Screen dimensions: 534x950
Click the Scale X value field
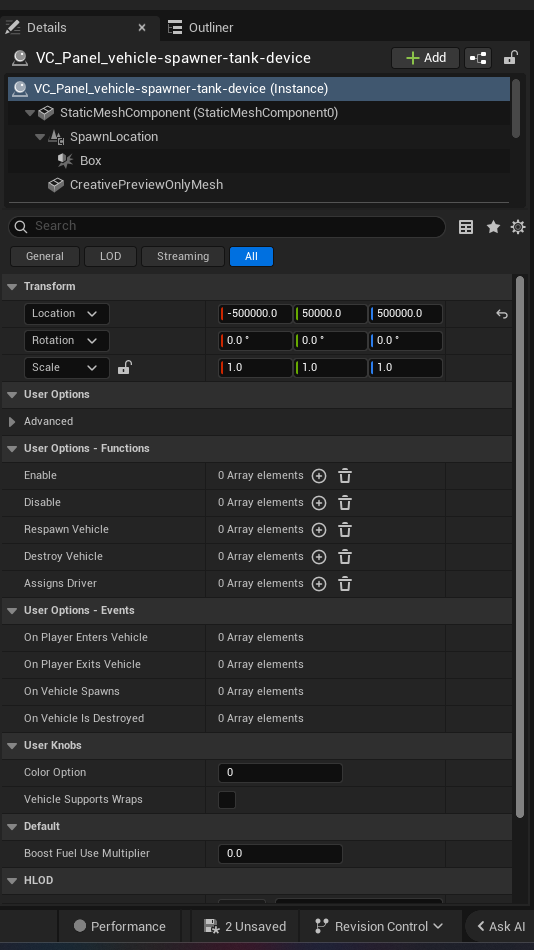(255, 368)
